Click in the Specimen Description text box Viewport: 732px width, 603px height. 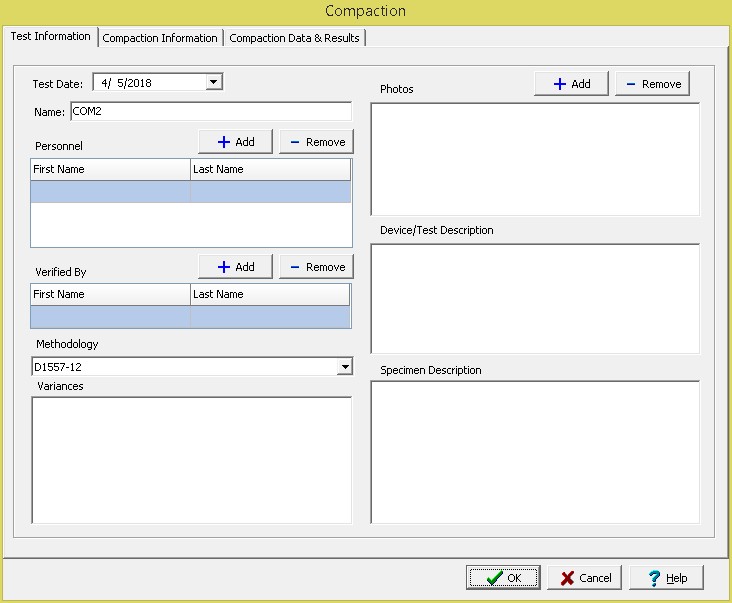coord(535,452)
